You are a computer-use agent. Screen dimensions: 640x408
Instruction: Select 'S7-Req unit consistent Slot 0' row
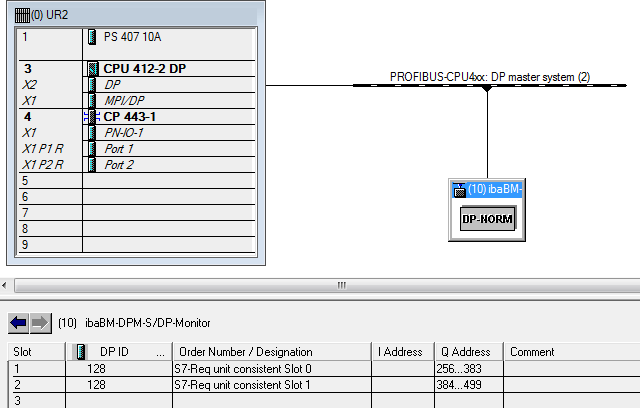coord(324,369)
